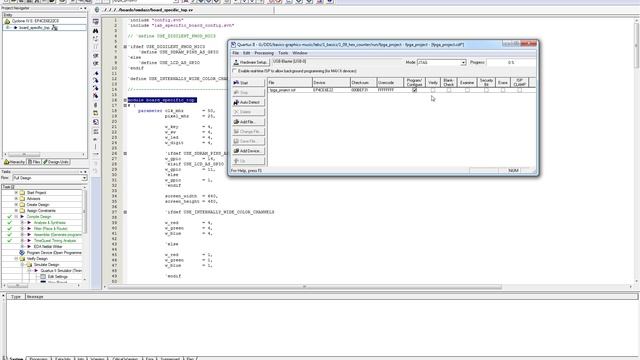640x360 pixels.
Task: Click the Message column header in messages pane
Action: (331, 297)
